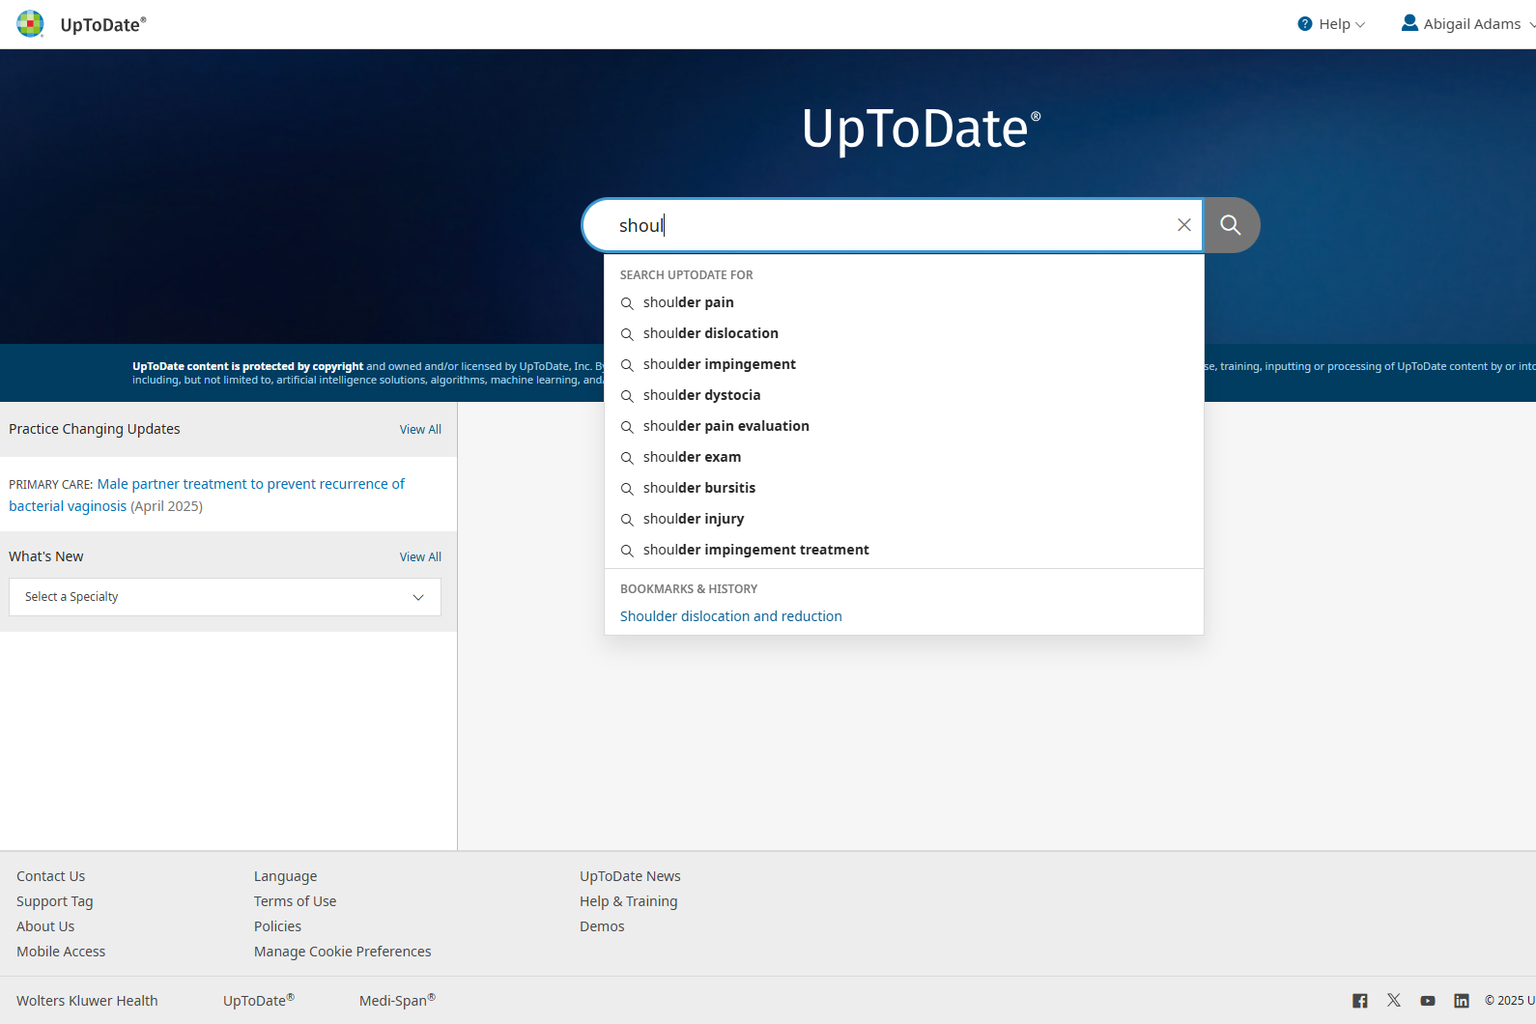The width and height of the screenshot is (1536, 1024).
Task: Open the YouTube icon in footer
Action: click(1428, 1001)
